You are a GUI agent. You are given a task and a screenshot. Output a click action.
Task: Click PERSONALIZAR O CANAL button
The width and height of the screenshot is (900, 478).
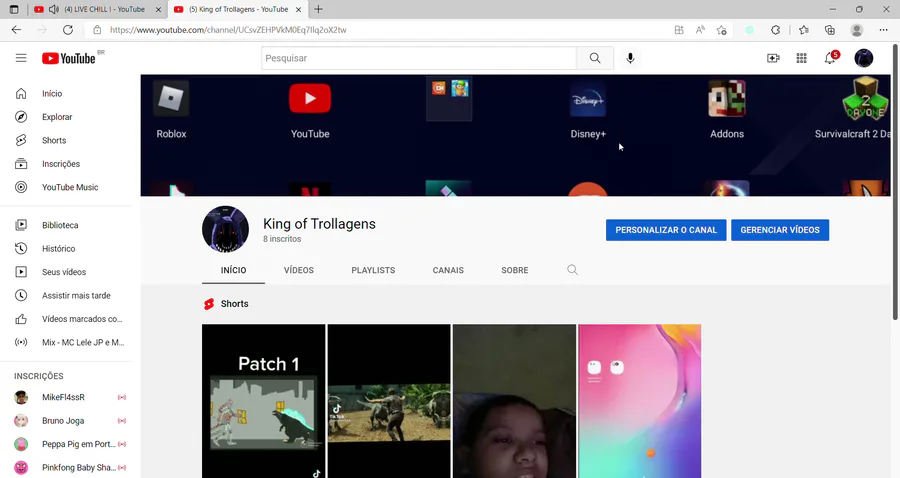pyautogui.click(x=666, y=230)
